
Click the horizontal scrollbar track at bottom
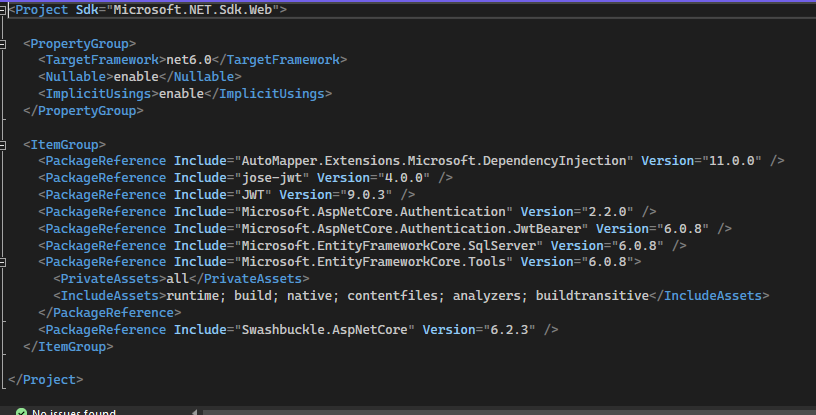509,412
